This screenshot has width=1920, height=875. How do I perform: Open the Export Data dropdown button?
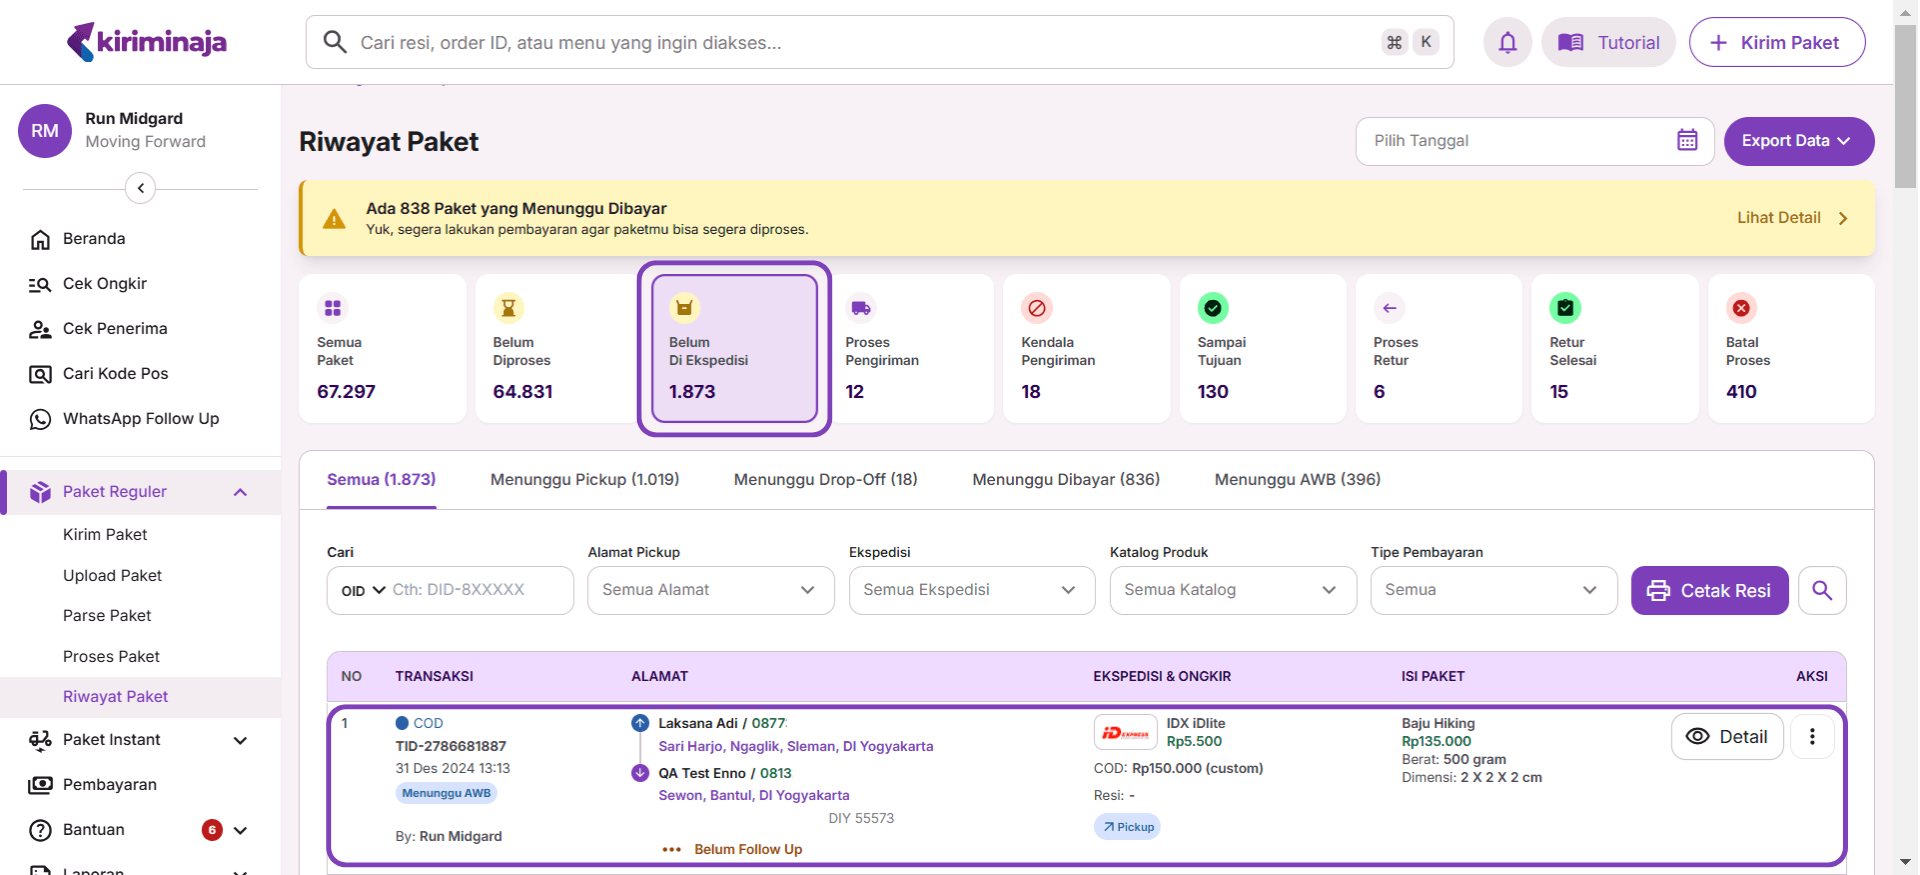pos(1797,141)
